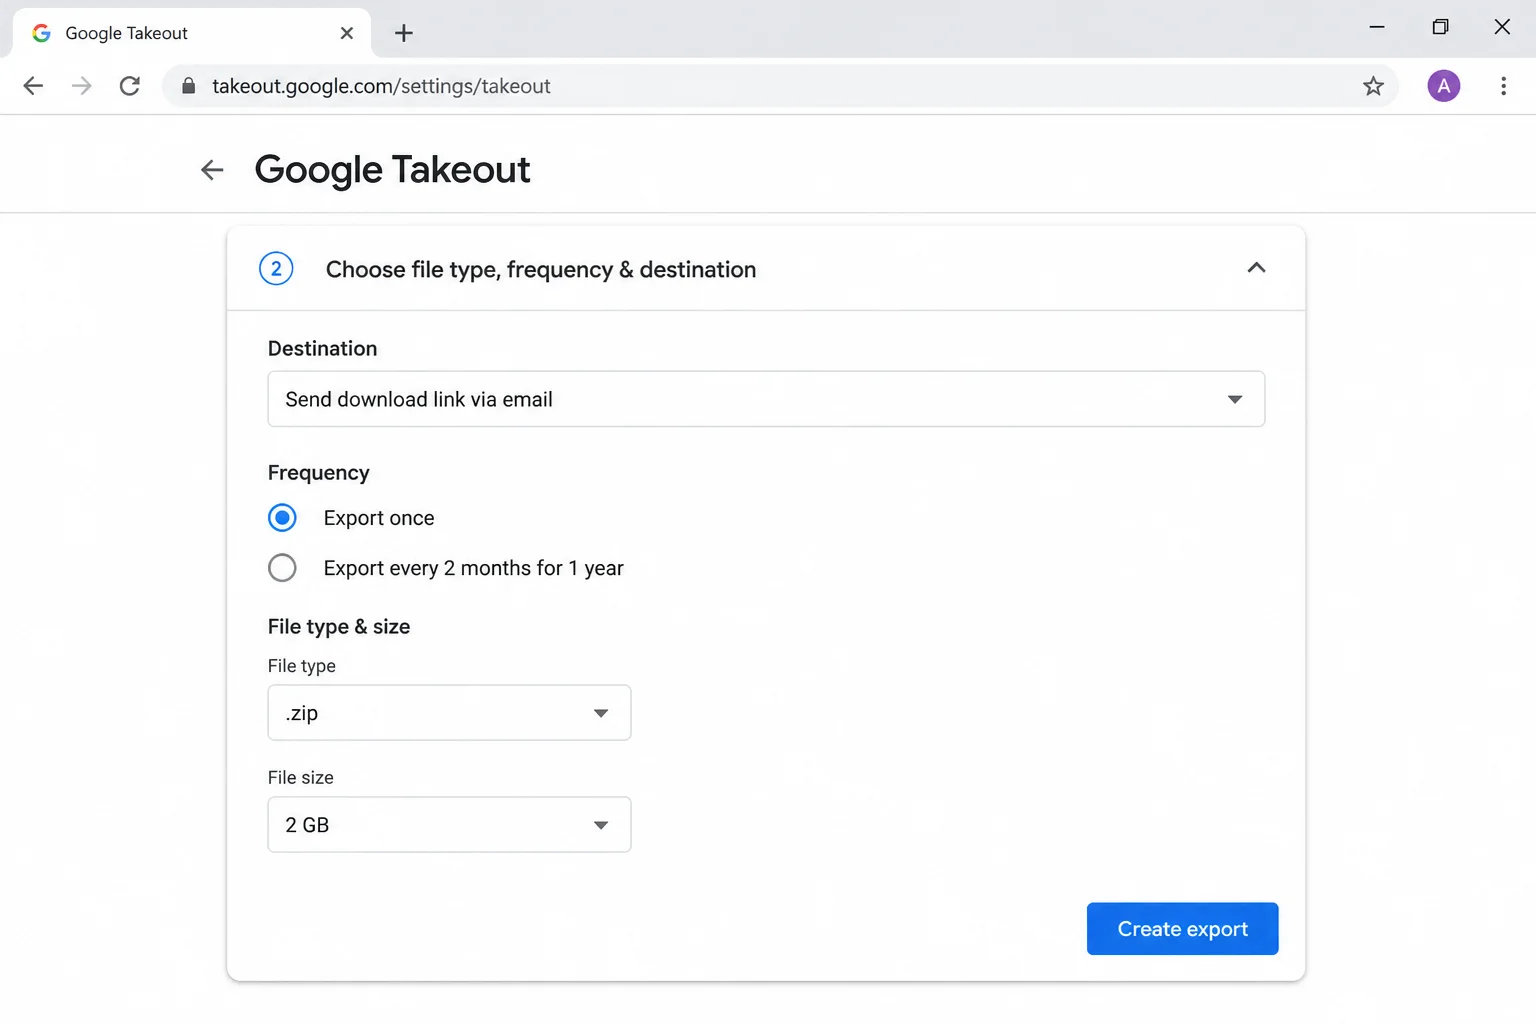Click 'Export every 2 months for 1 year' text
This screenshot has height=1024, width=1536.
[x=474, y=568]
